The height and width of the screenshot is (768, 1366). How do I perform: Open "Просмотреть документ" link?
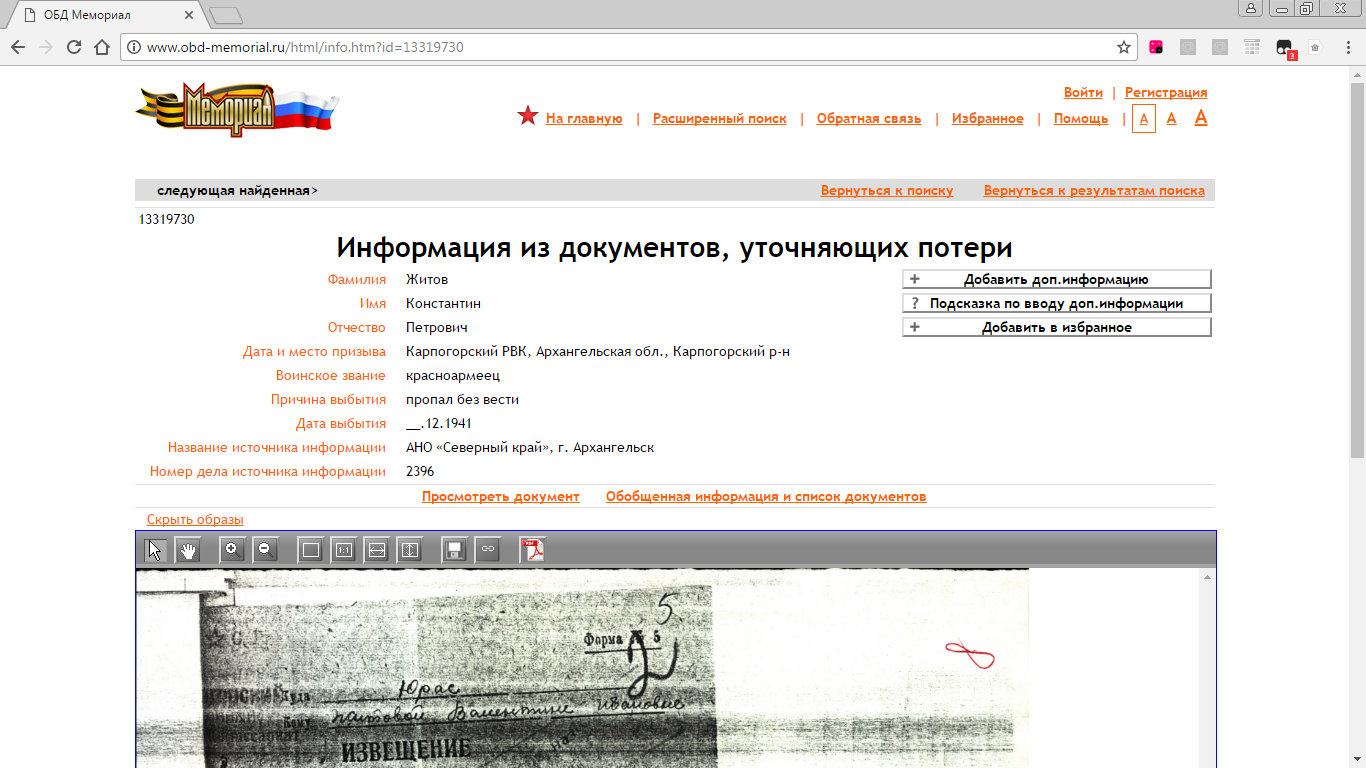pos(501,497)
